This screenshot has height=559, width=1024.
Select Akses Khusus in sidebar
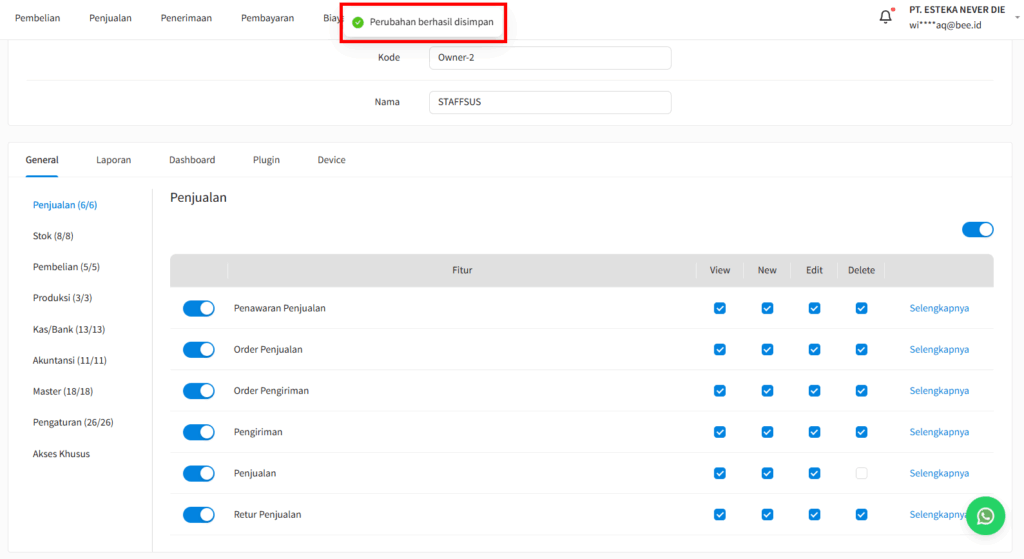click(x=61, y=453)
